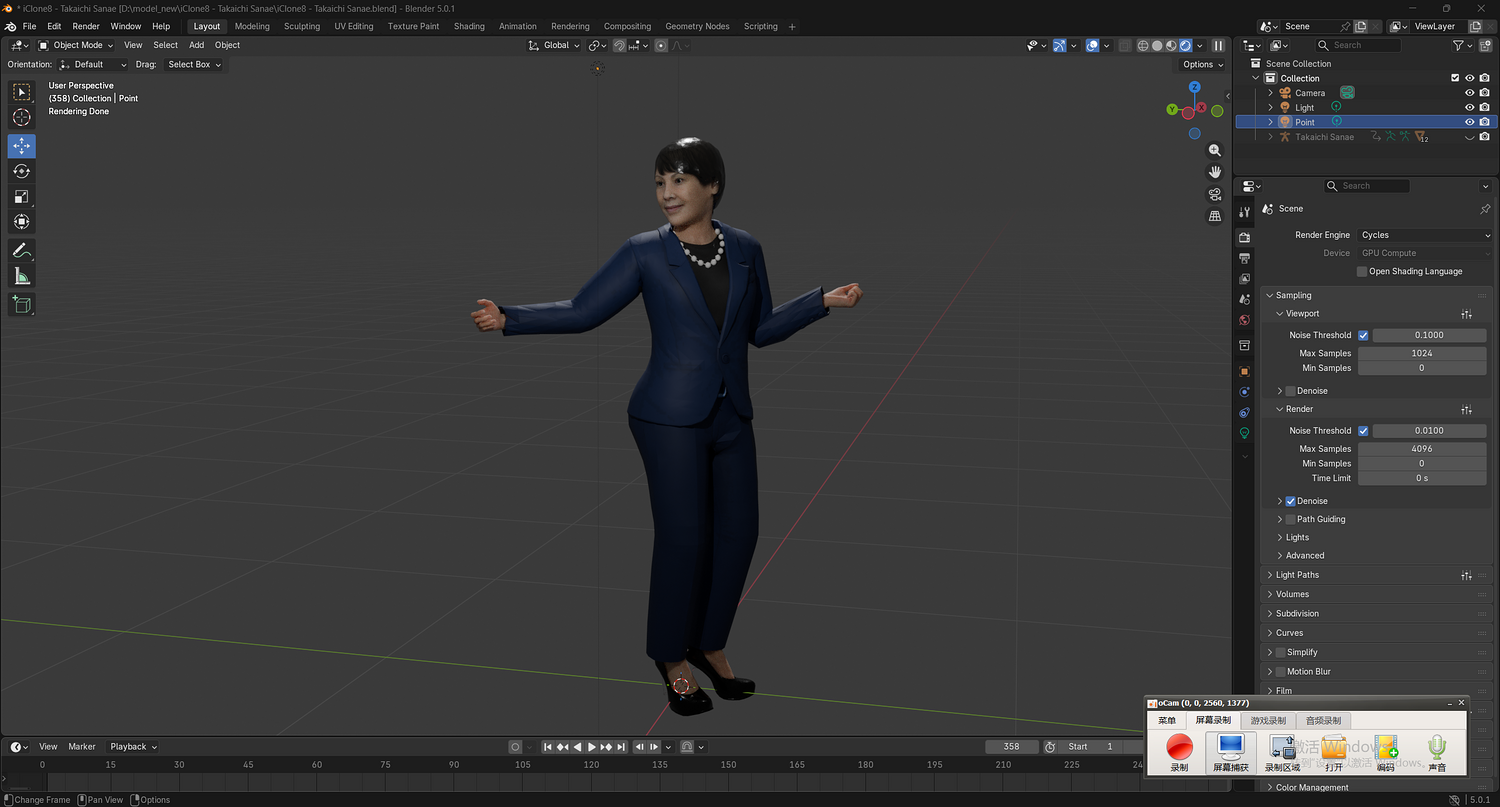Open the World properties tab
Screen dimensions: 1500x807
click(x=1245, y=320)
